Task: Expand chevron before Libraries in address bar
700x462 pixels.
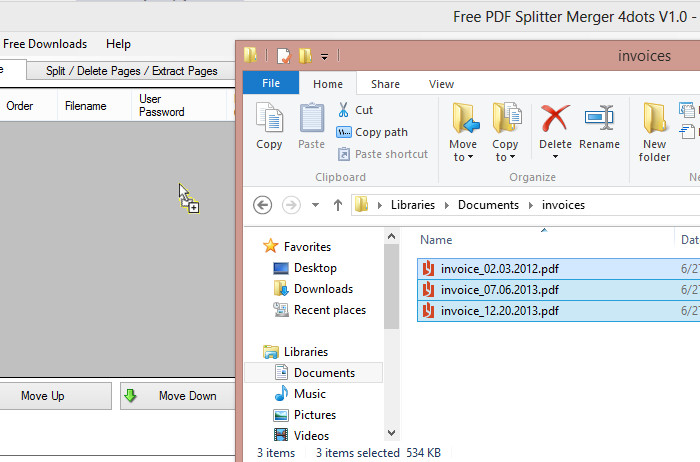Action: pyautogui.click(x=379, y=205)
